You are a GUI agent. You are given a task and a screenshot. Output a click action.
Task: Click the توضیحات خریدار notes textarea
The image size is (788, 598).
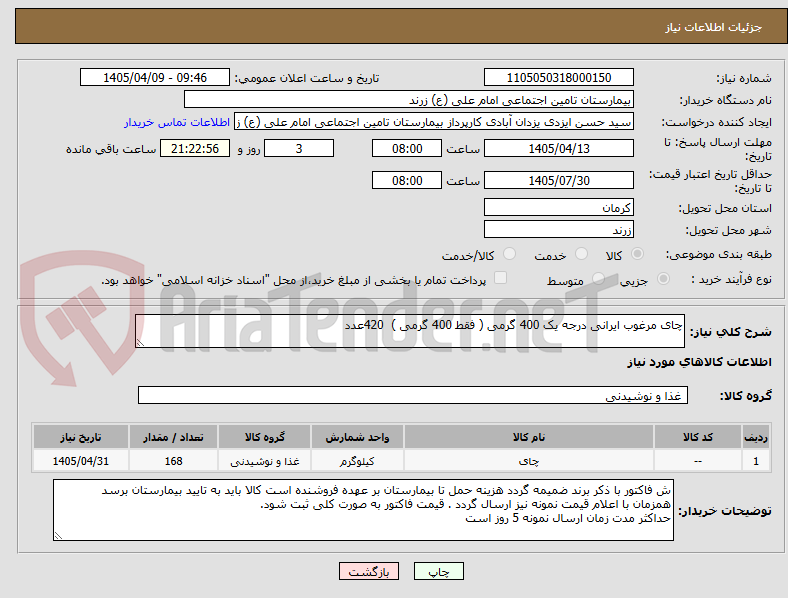(x=363, y=510)
